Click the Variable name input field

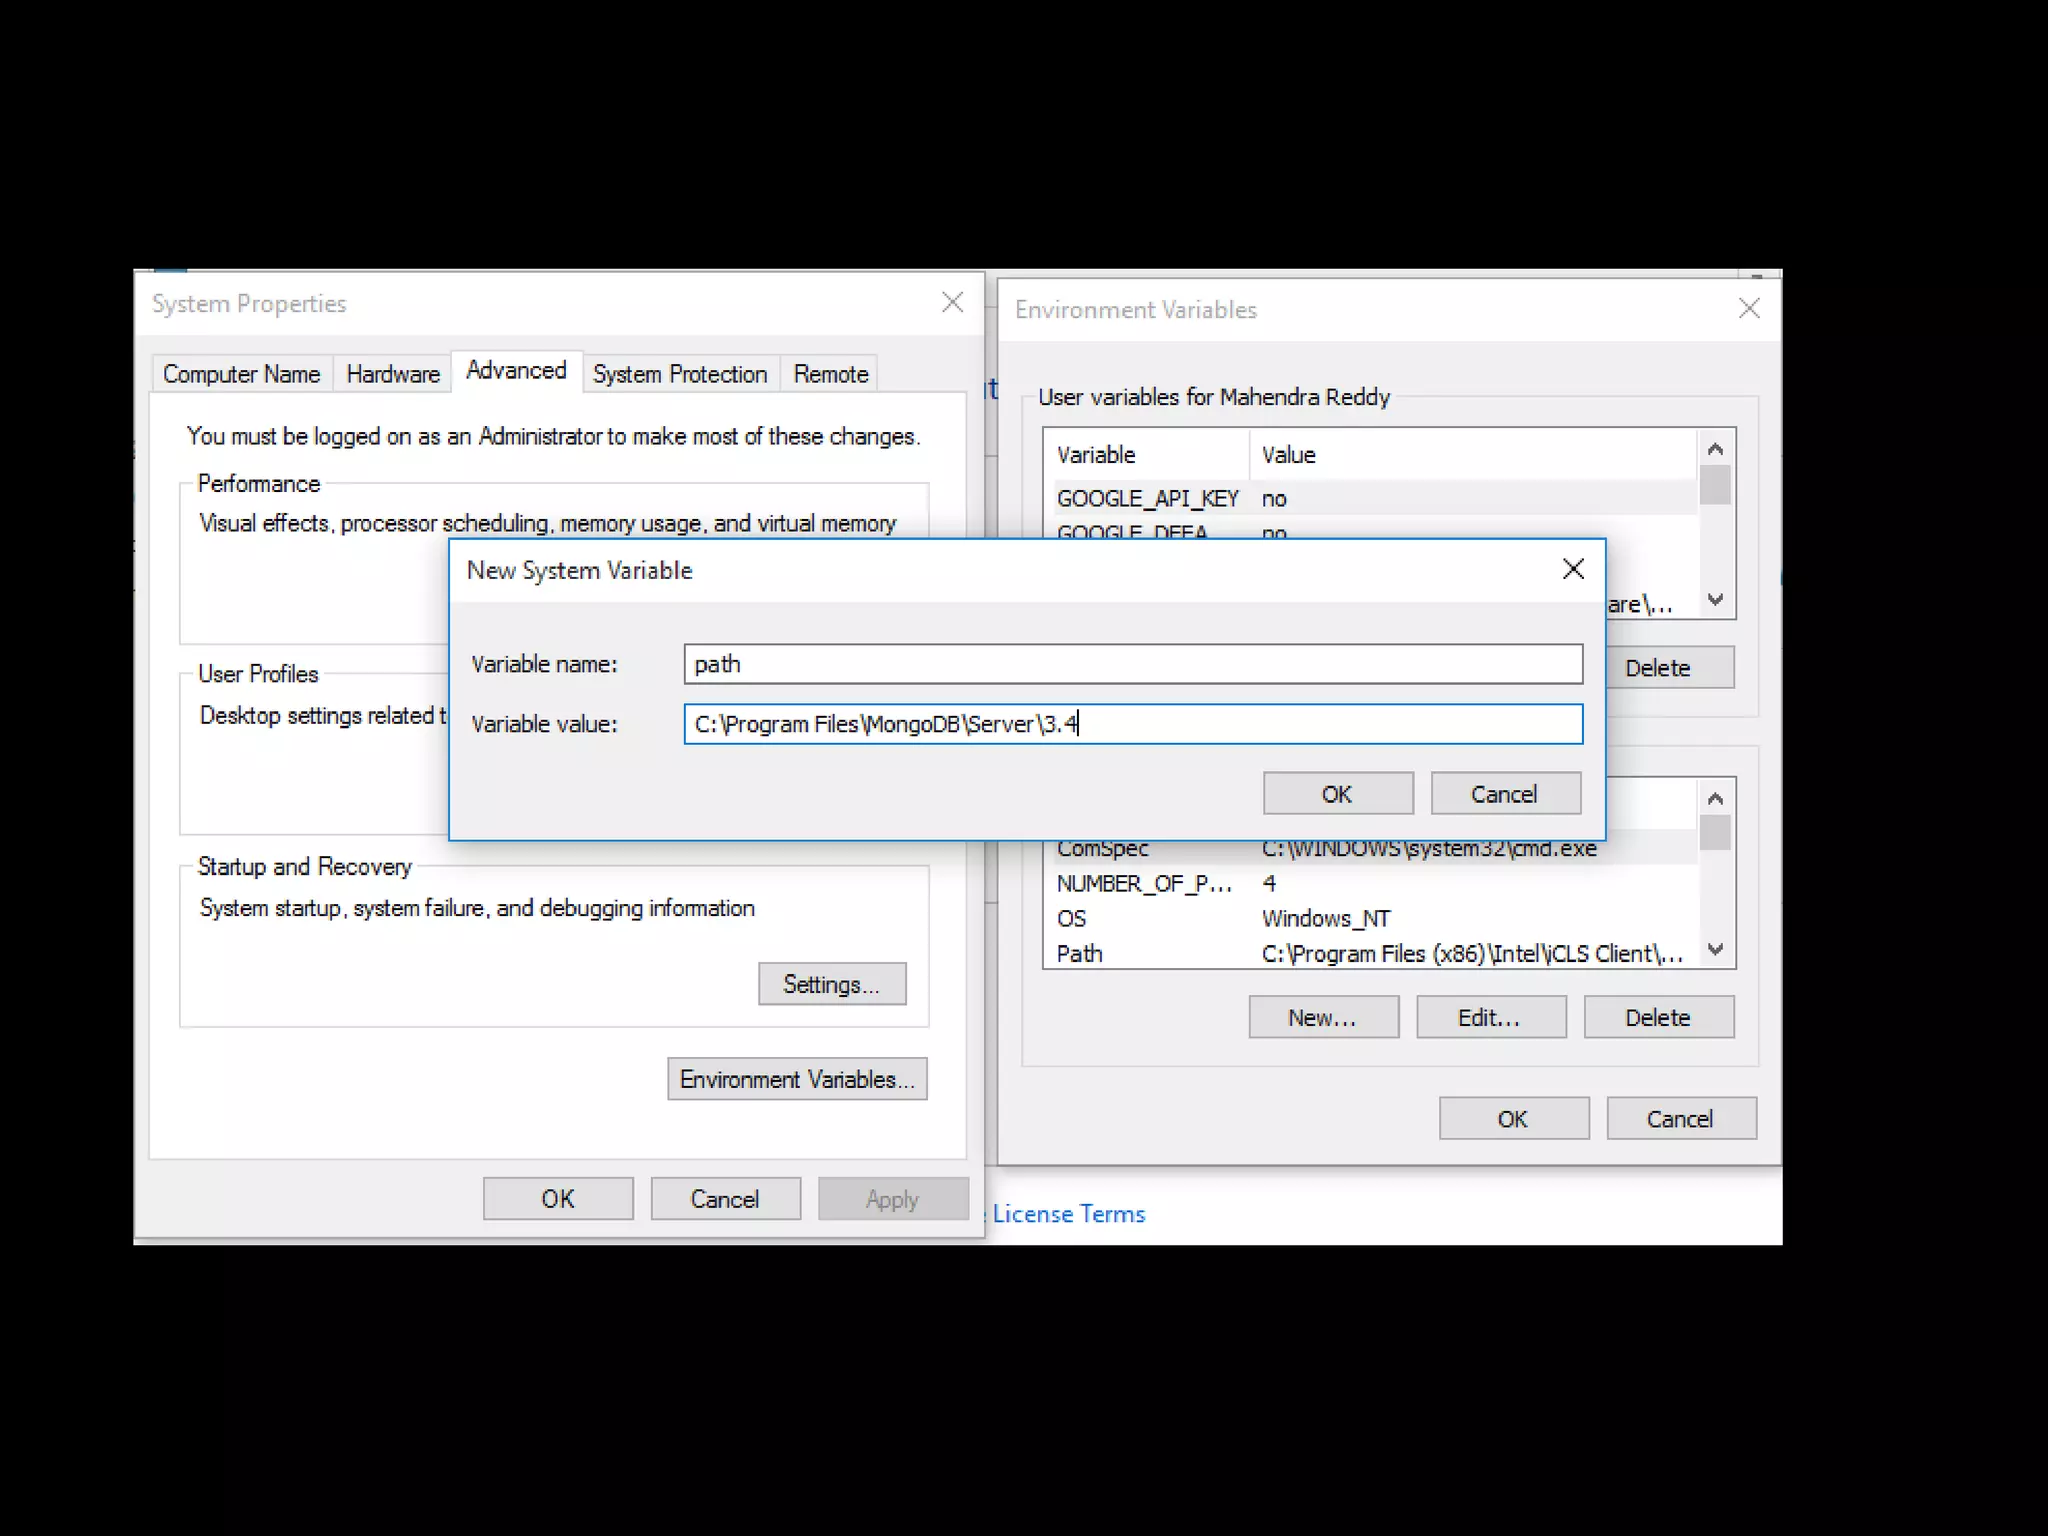[1132, 664]
